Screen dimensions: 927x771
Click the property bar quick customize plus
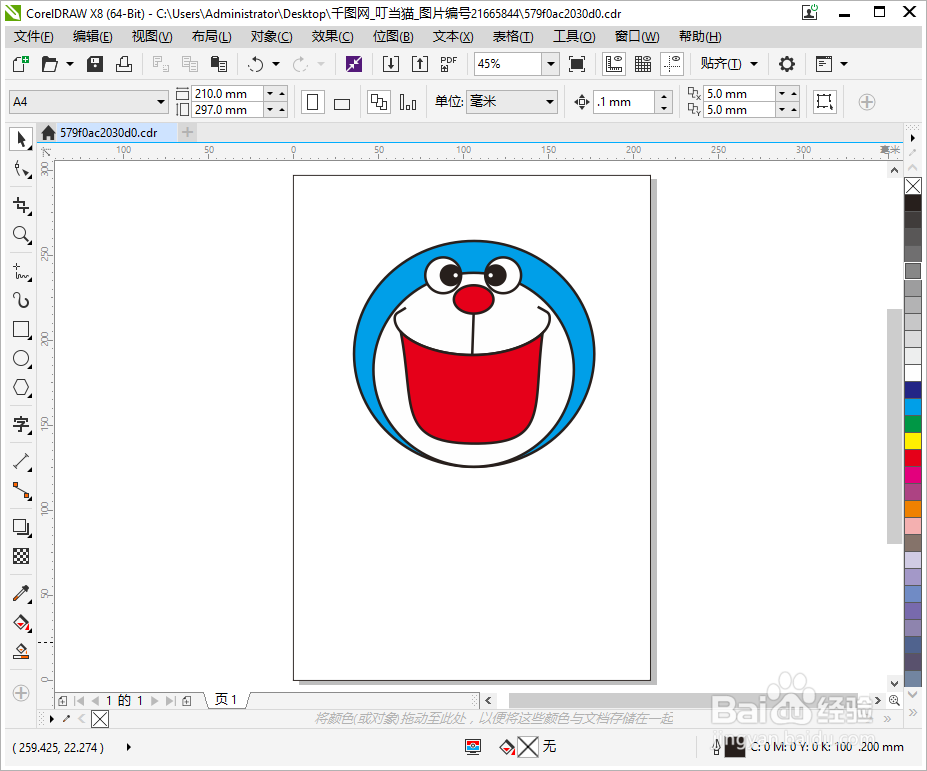(867, 102)
